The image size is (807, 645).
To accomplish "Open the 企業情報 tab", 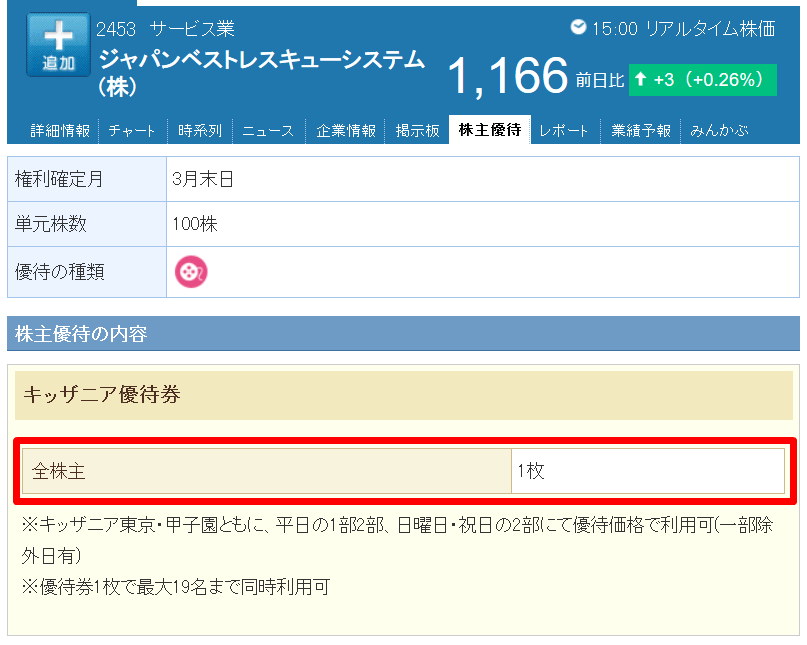I will tap(344, 130).
